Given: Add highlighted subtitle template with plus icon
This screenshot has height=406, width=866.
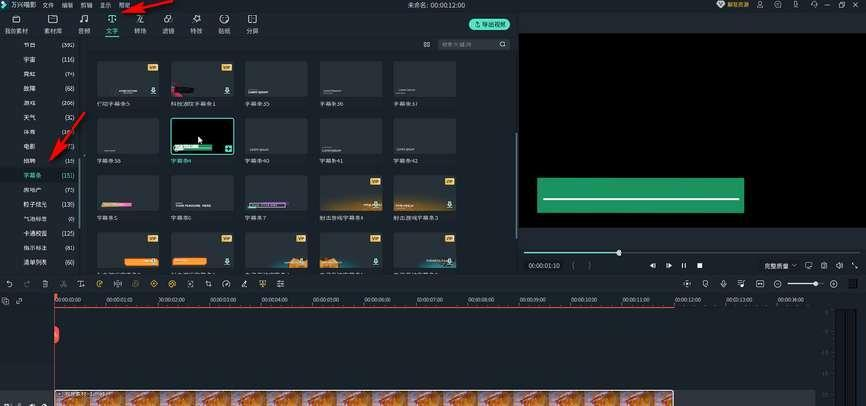Looking at the screenshot, I should [229, 149].
